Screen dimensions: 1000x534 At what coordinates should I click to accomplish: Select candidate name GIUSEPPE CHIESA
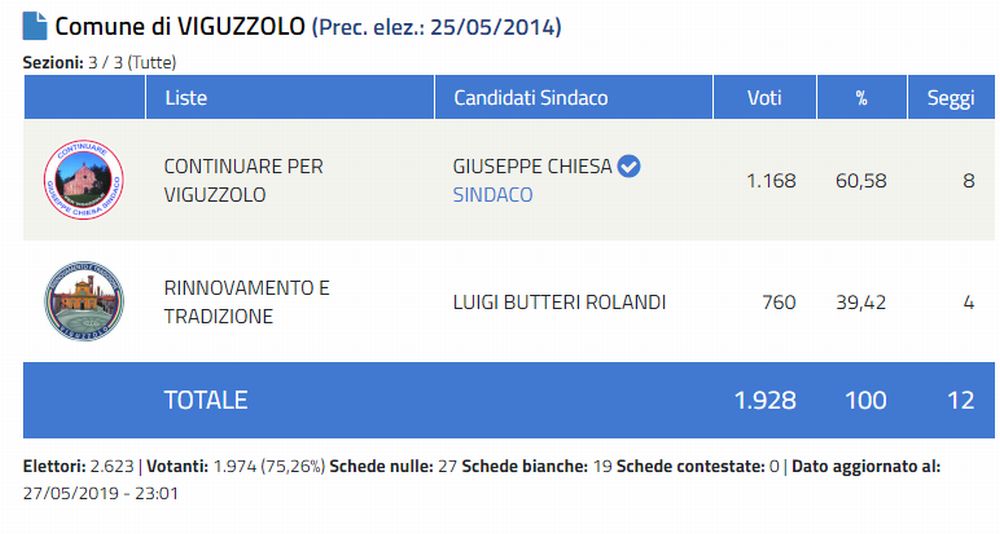coord(532,167)
